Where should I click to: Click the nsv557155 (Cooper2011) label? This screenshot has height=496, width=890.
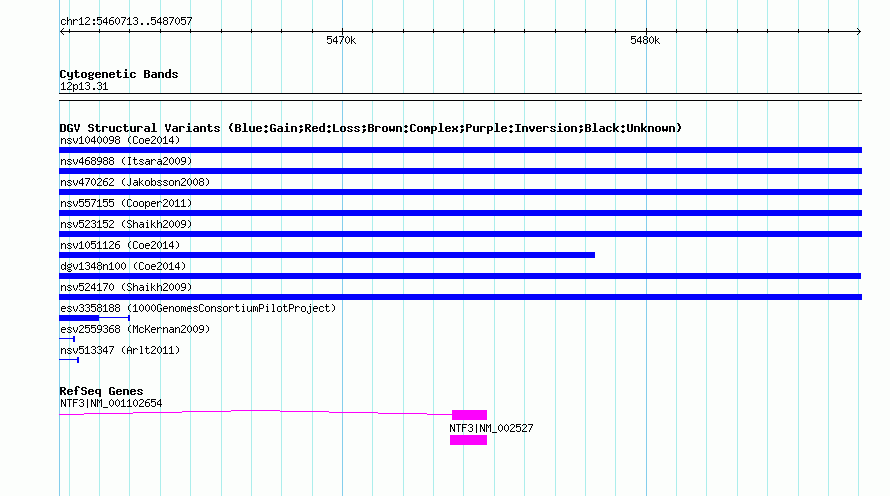coord(126,203)
